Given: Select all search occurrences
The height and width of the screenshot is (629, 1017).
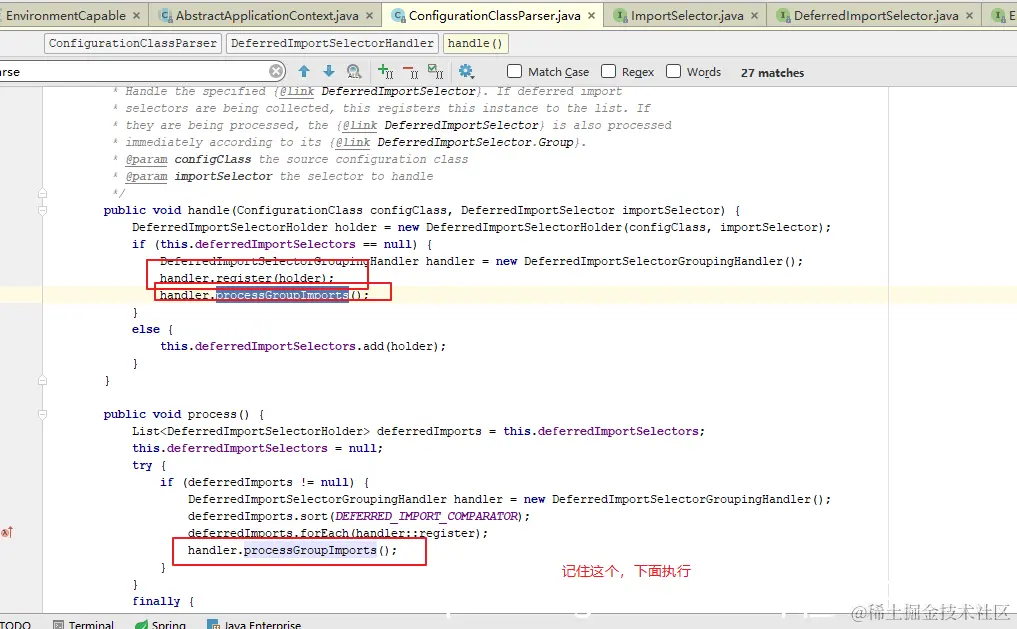Looking at the screenshot, I should point(435,71).
